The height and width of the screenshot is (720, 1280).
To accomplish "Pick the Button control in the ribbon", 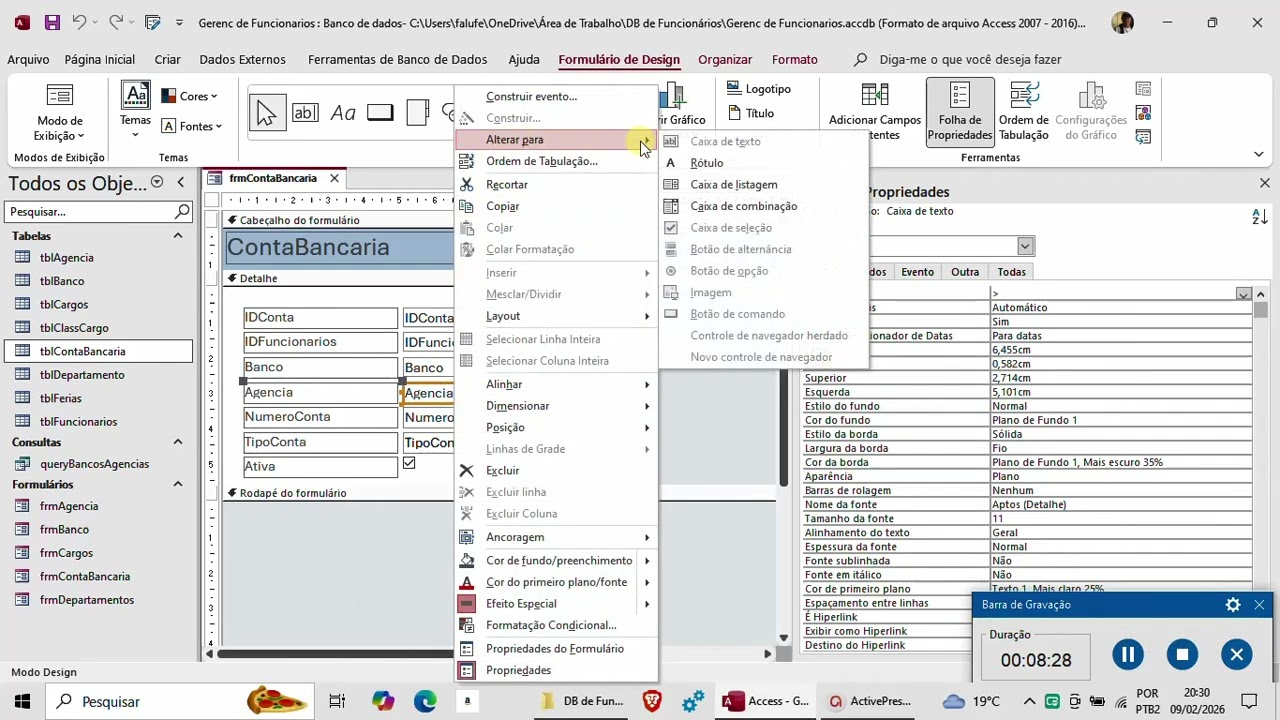I will pyautogui.click(x=380, y=113).
